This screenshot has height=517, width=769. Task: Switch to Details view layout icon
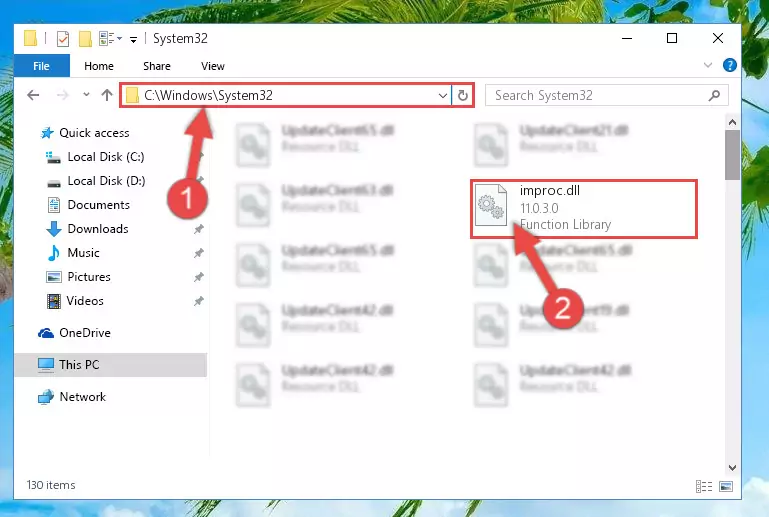click(x=704, y=486)
